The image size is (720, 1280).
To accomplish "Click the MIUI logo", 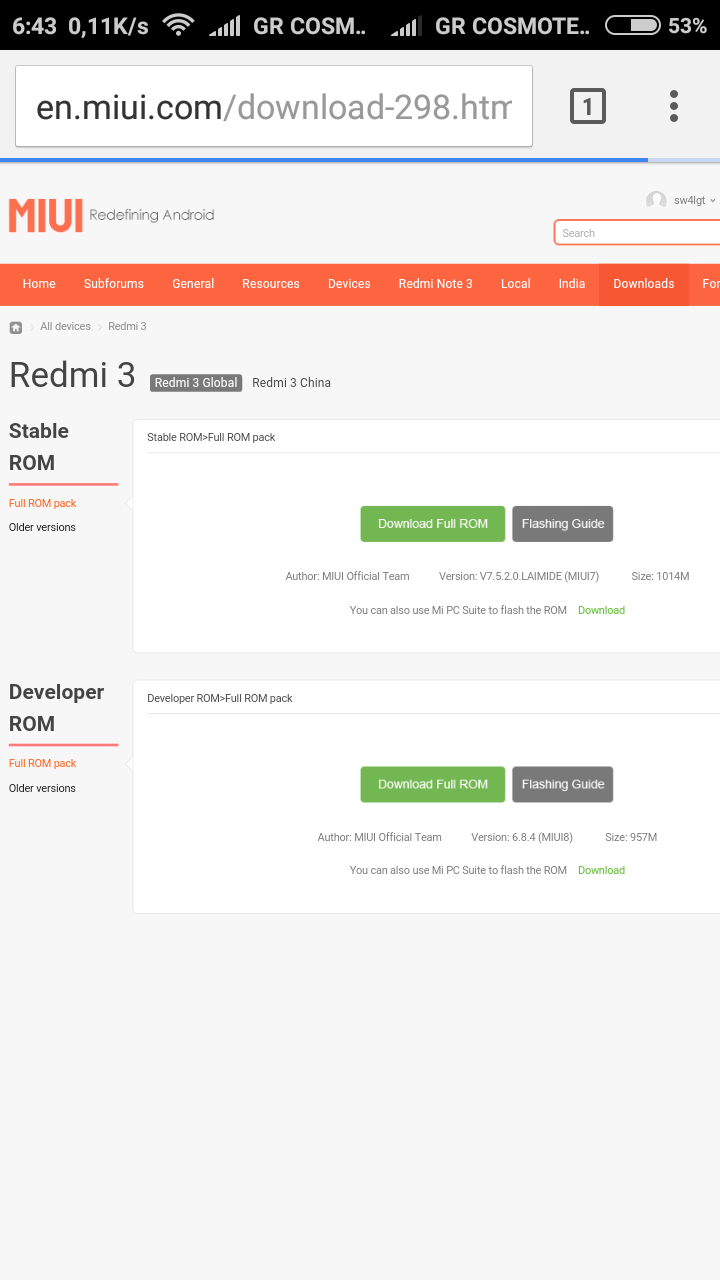I will pos(46,215).
